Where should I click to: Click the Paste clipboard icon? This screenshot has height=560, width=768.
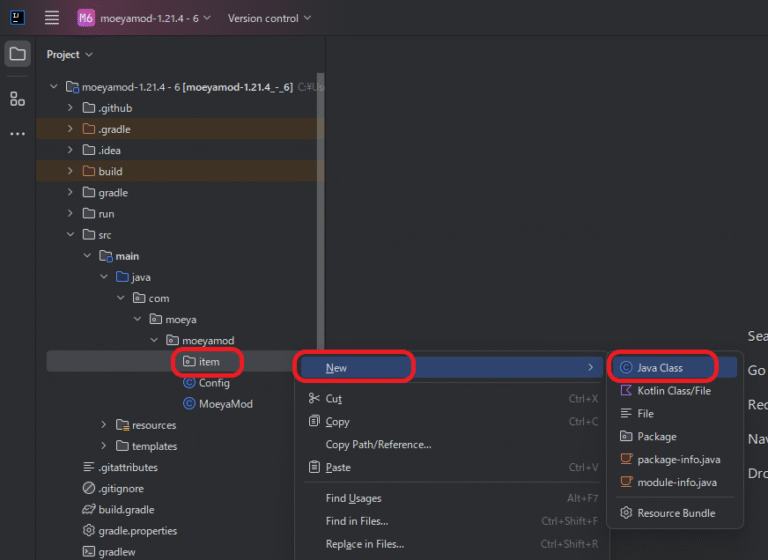314,467
